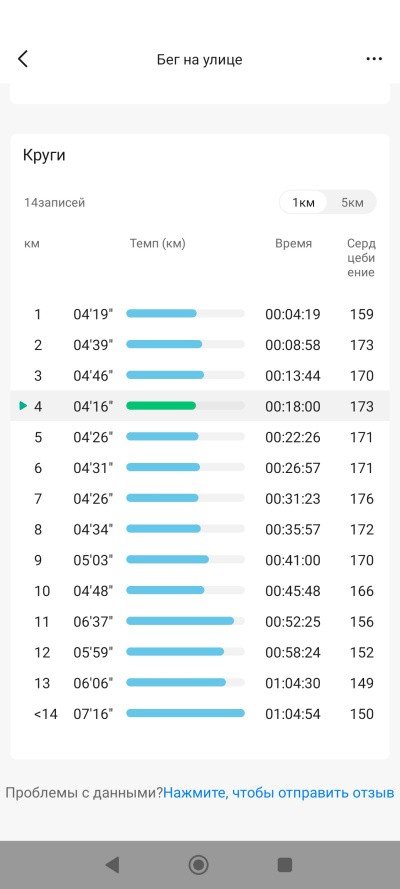
Task: Tap the green marker on lap 4
Action: 23,405
